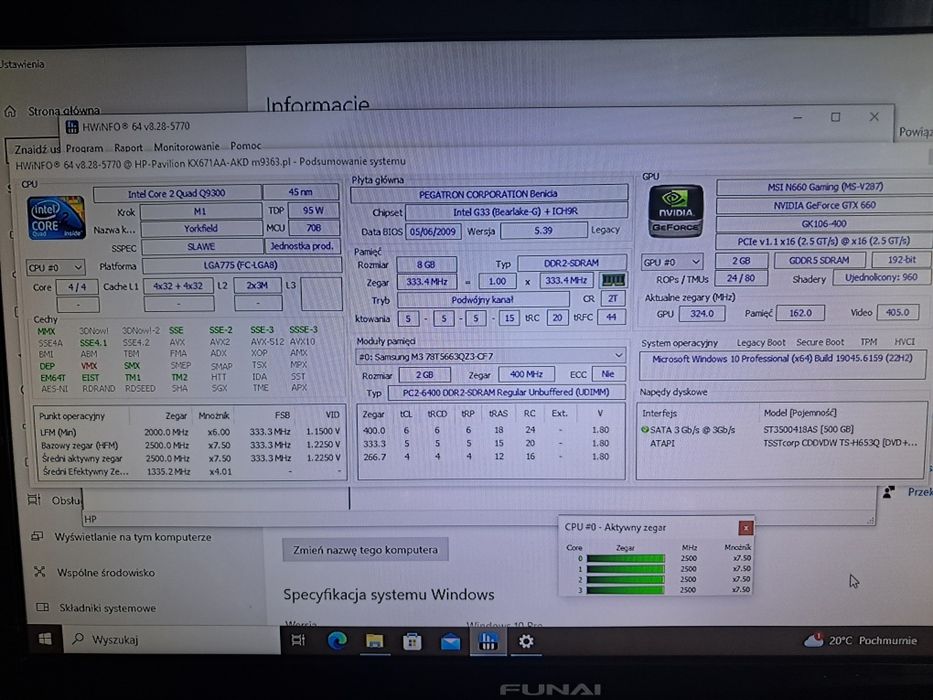Open the Raport menu

(x=128, y=148)
